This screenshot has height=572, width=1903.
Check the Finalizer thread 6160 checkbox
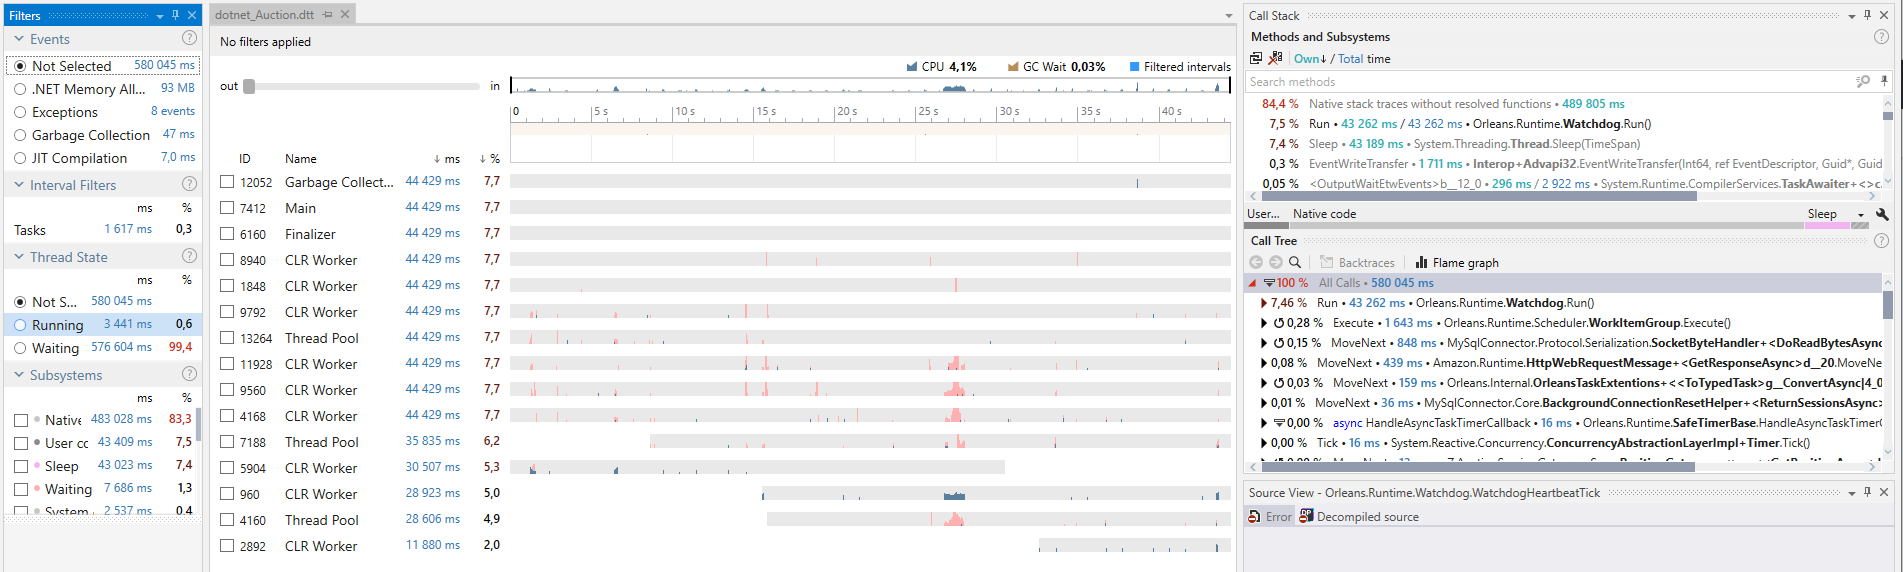[227, 233]
